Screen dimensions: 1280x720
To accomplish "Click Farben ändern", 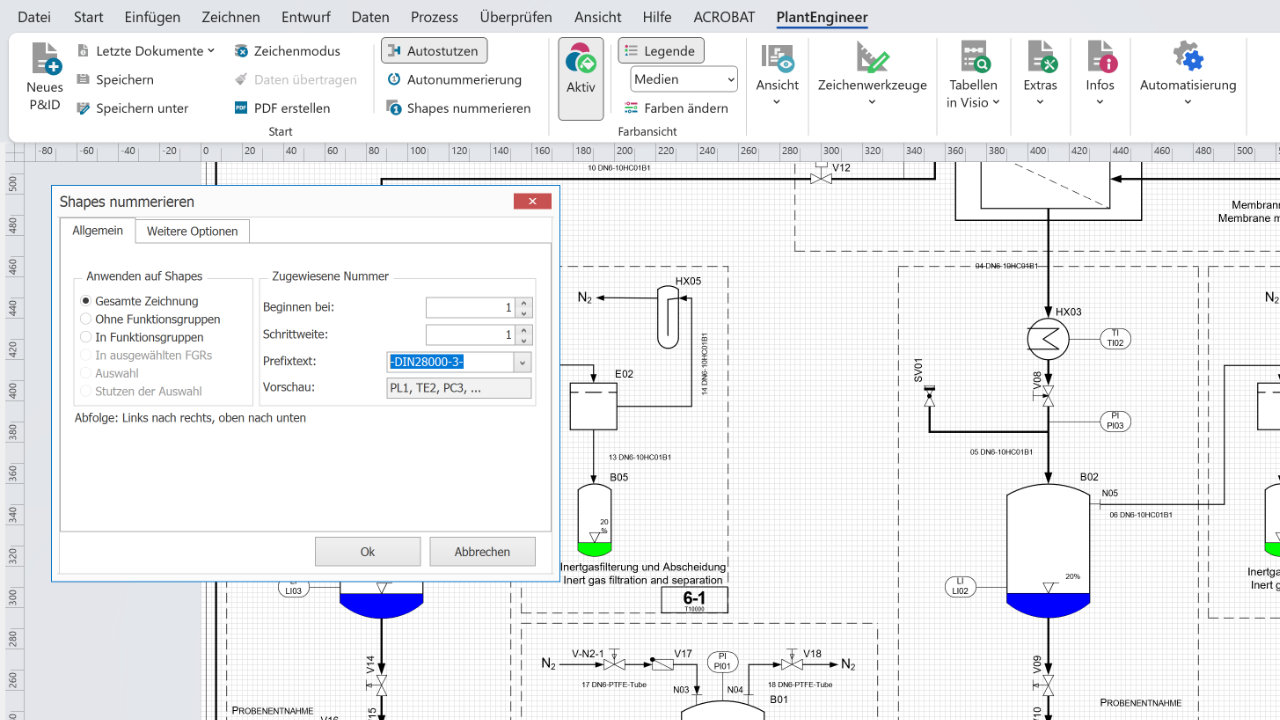I will tap(676, 108).
